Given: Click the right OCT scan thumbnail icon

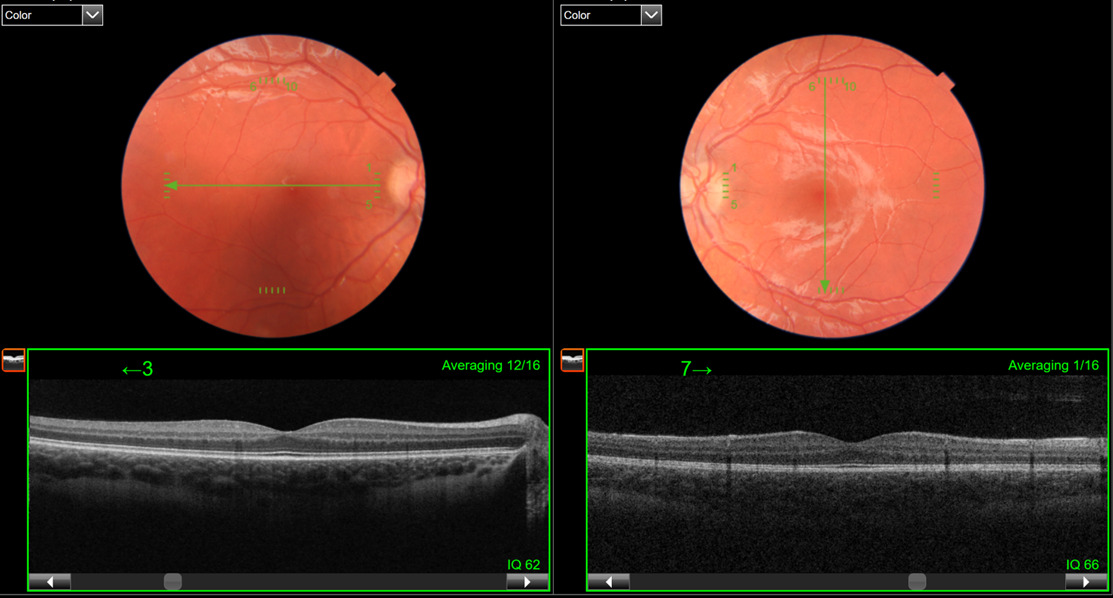Looking at the screenshot, I should click(572, 360).
